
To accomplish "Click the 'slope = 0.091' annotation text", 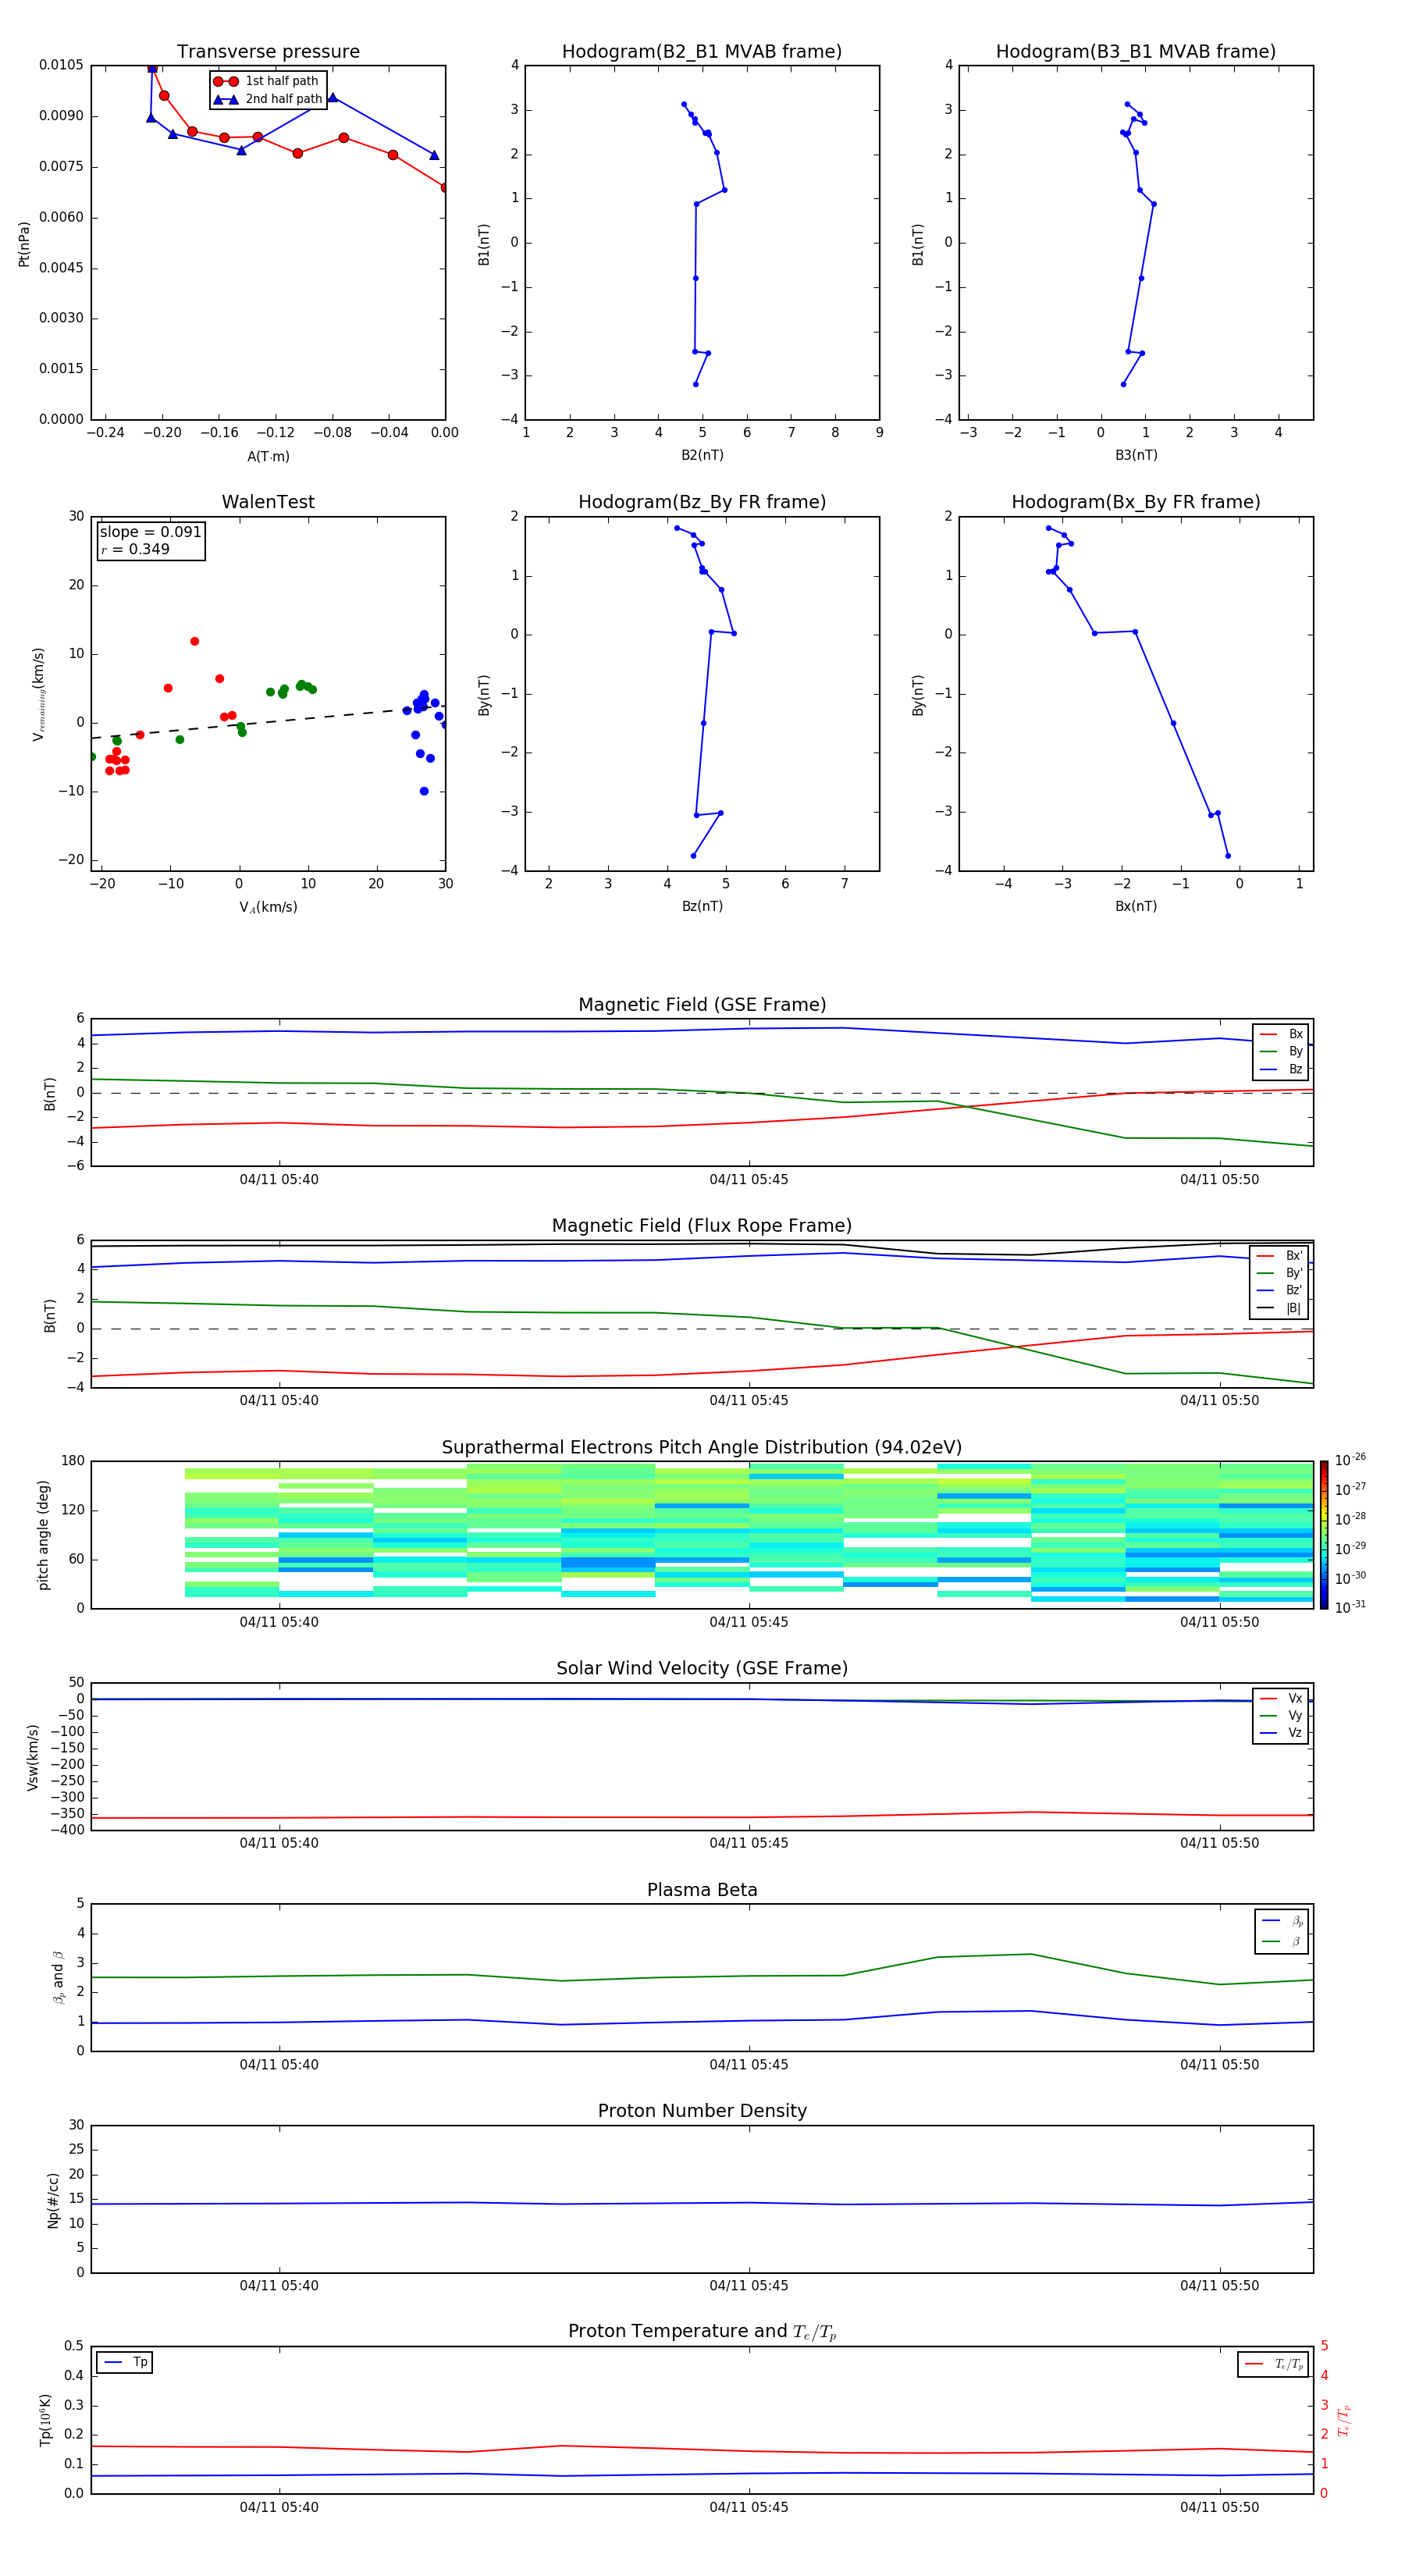I will [150, 532].
